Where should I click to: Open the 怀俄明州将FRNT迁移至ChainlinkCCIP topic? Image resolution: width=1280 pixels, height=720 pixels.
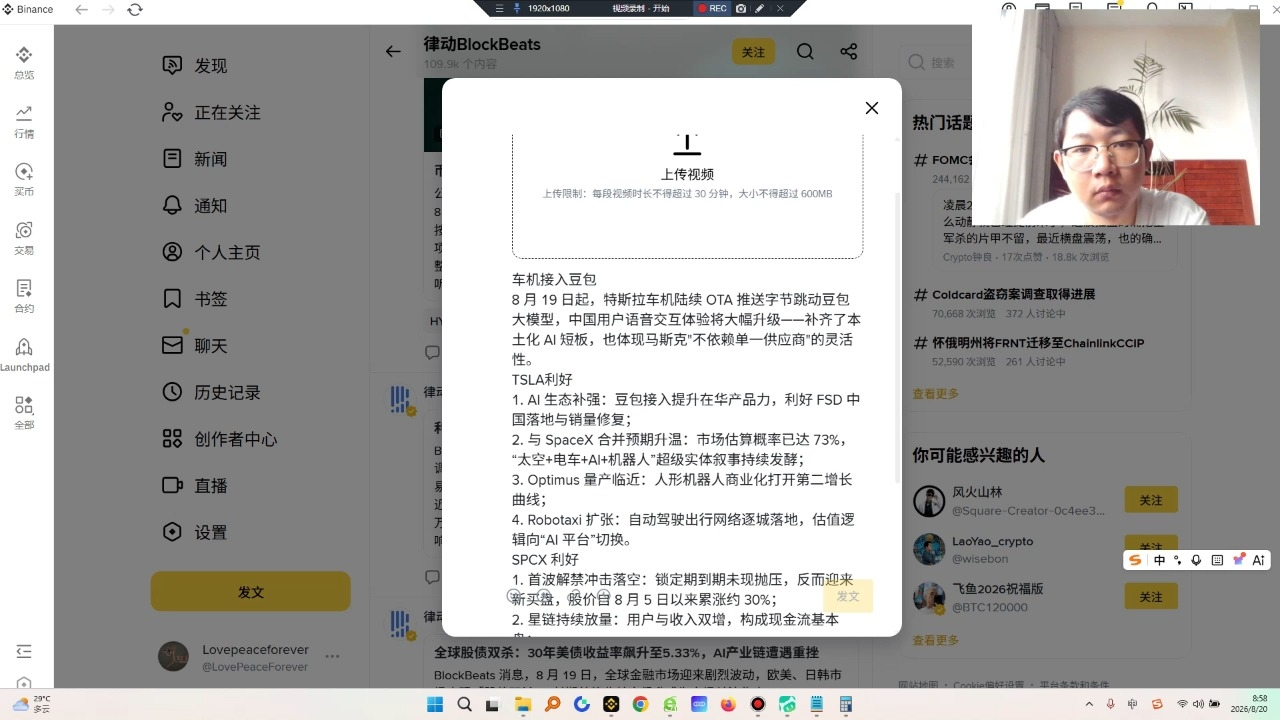point(1038,343)
